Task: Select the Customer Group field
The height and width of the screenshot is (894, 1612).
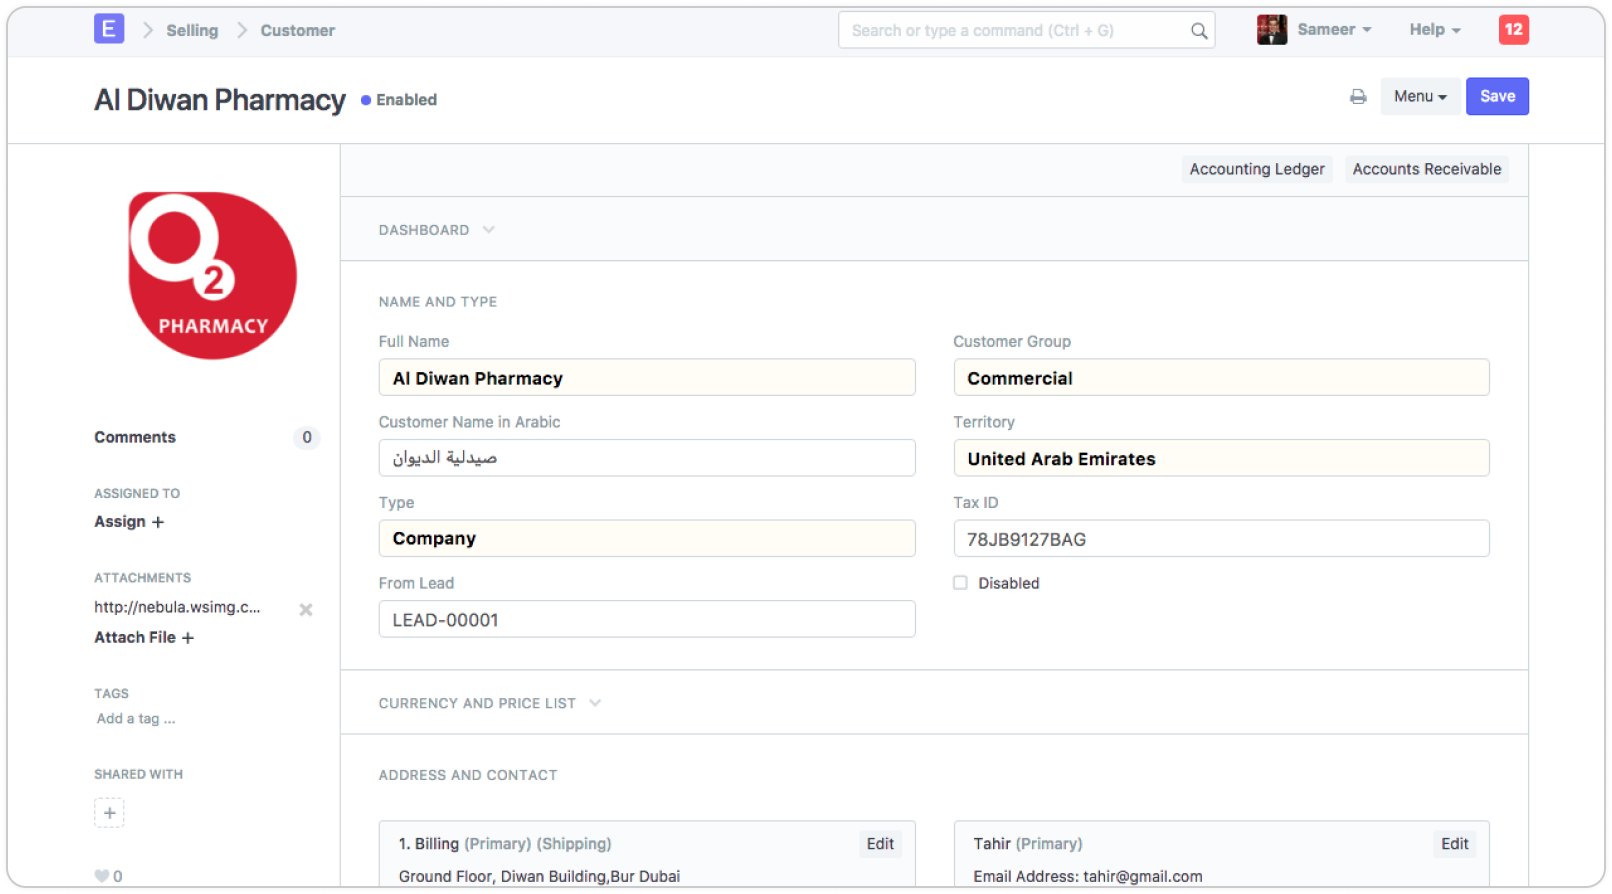Action: click(1221, 378)
